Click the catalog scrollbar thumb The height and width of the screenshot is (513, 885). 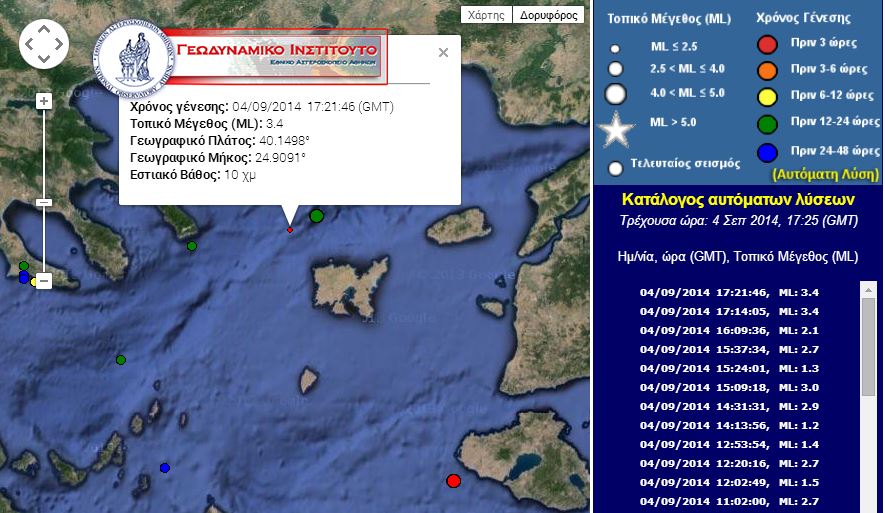tap(868, 347)
